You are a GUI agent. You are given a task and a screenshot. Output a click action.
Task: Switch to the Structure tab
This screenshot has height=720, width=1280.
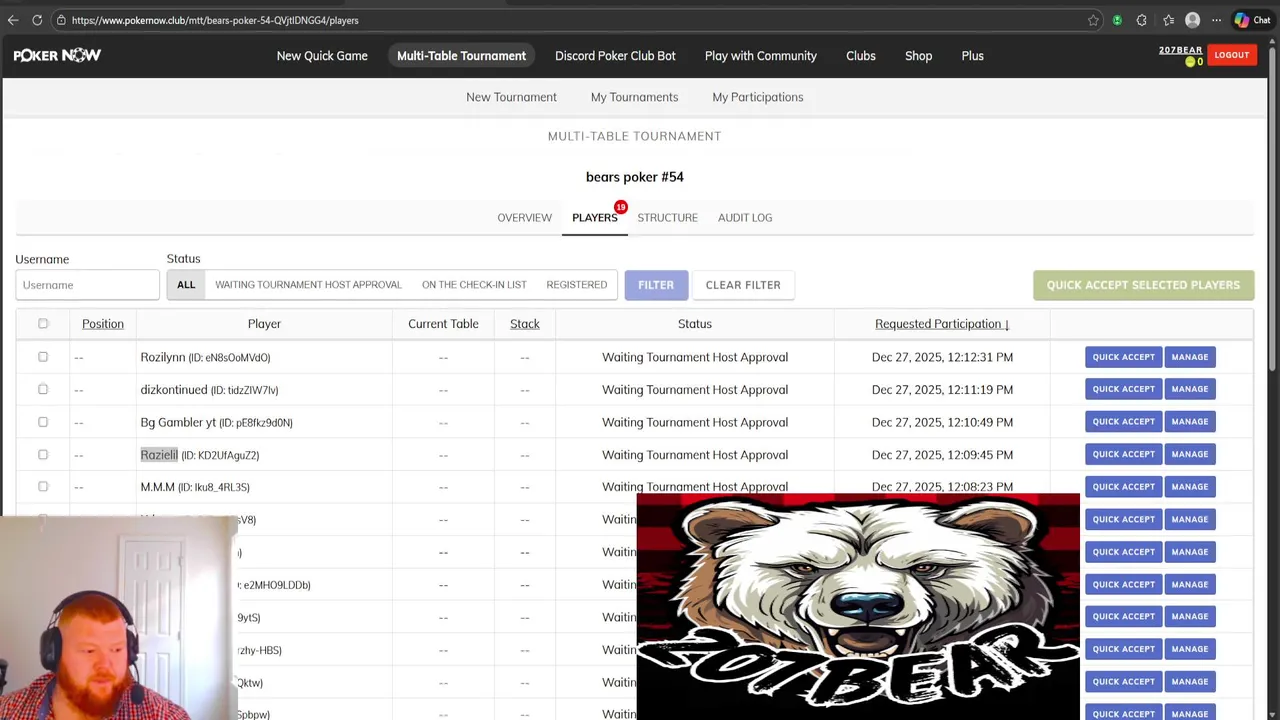coord(667,217)
